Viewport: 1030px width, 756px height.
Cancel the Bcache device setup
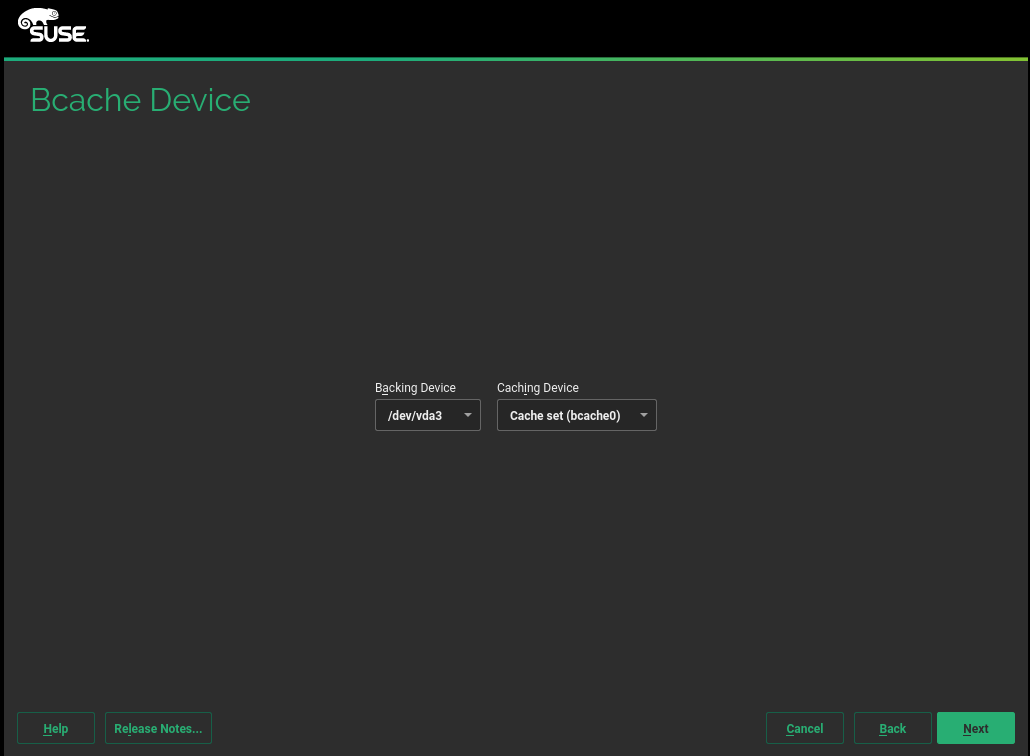coord(804,728)
